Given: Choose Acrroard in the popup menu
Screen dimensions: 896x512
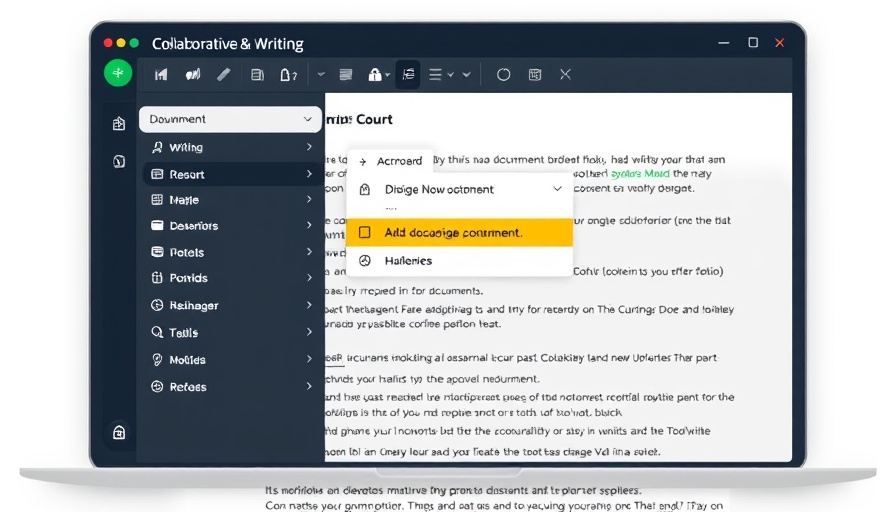Looking at the screenshot, I should (x=390, y=161).
